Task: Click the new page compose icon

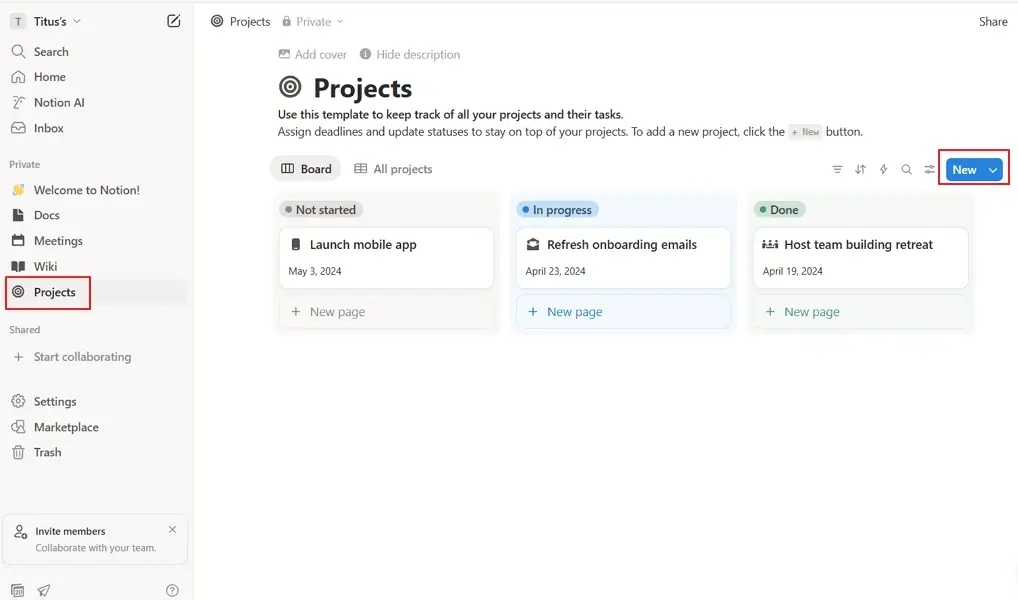Action: point(173,20)
